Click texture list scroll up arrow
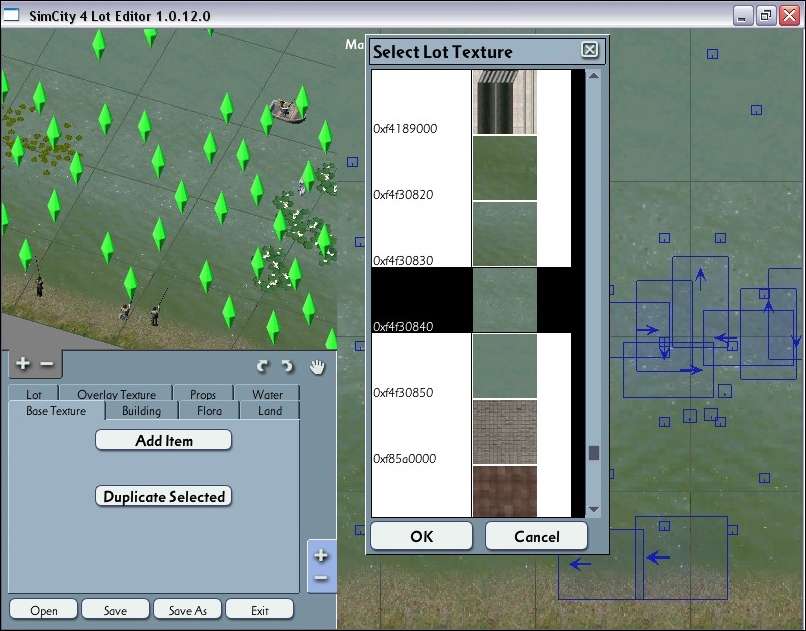Screen dimensions: 806x631 tap(594, 76)
